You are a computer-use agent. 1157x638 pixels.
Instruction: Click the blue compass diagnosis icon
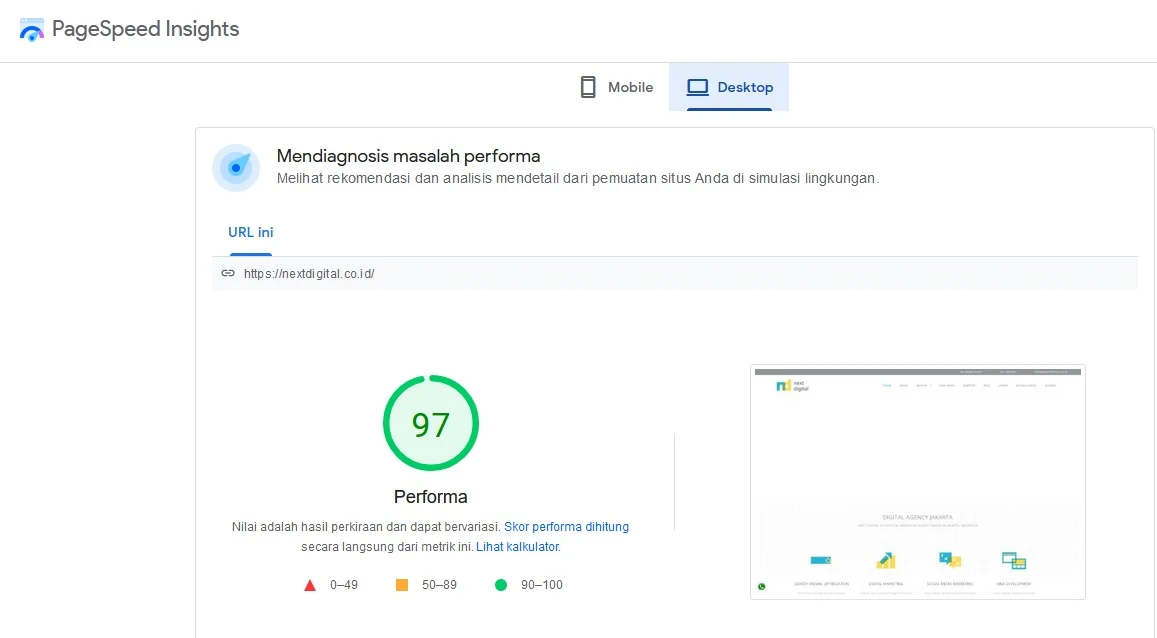click(236, 168)
